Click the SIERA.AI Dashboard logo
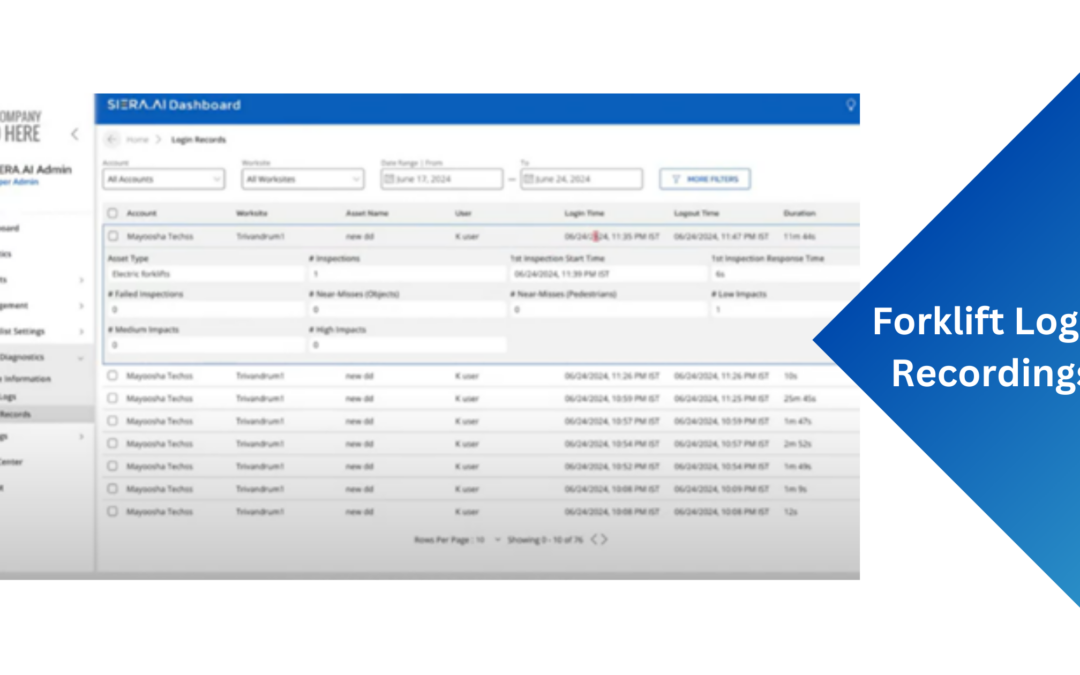This screenshot has width=1080, height=675. [x=174, y=105]
